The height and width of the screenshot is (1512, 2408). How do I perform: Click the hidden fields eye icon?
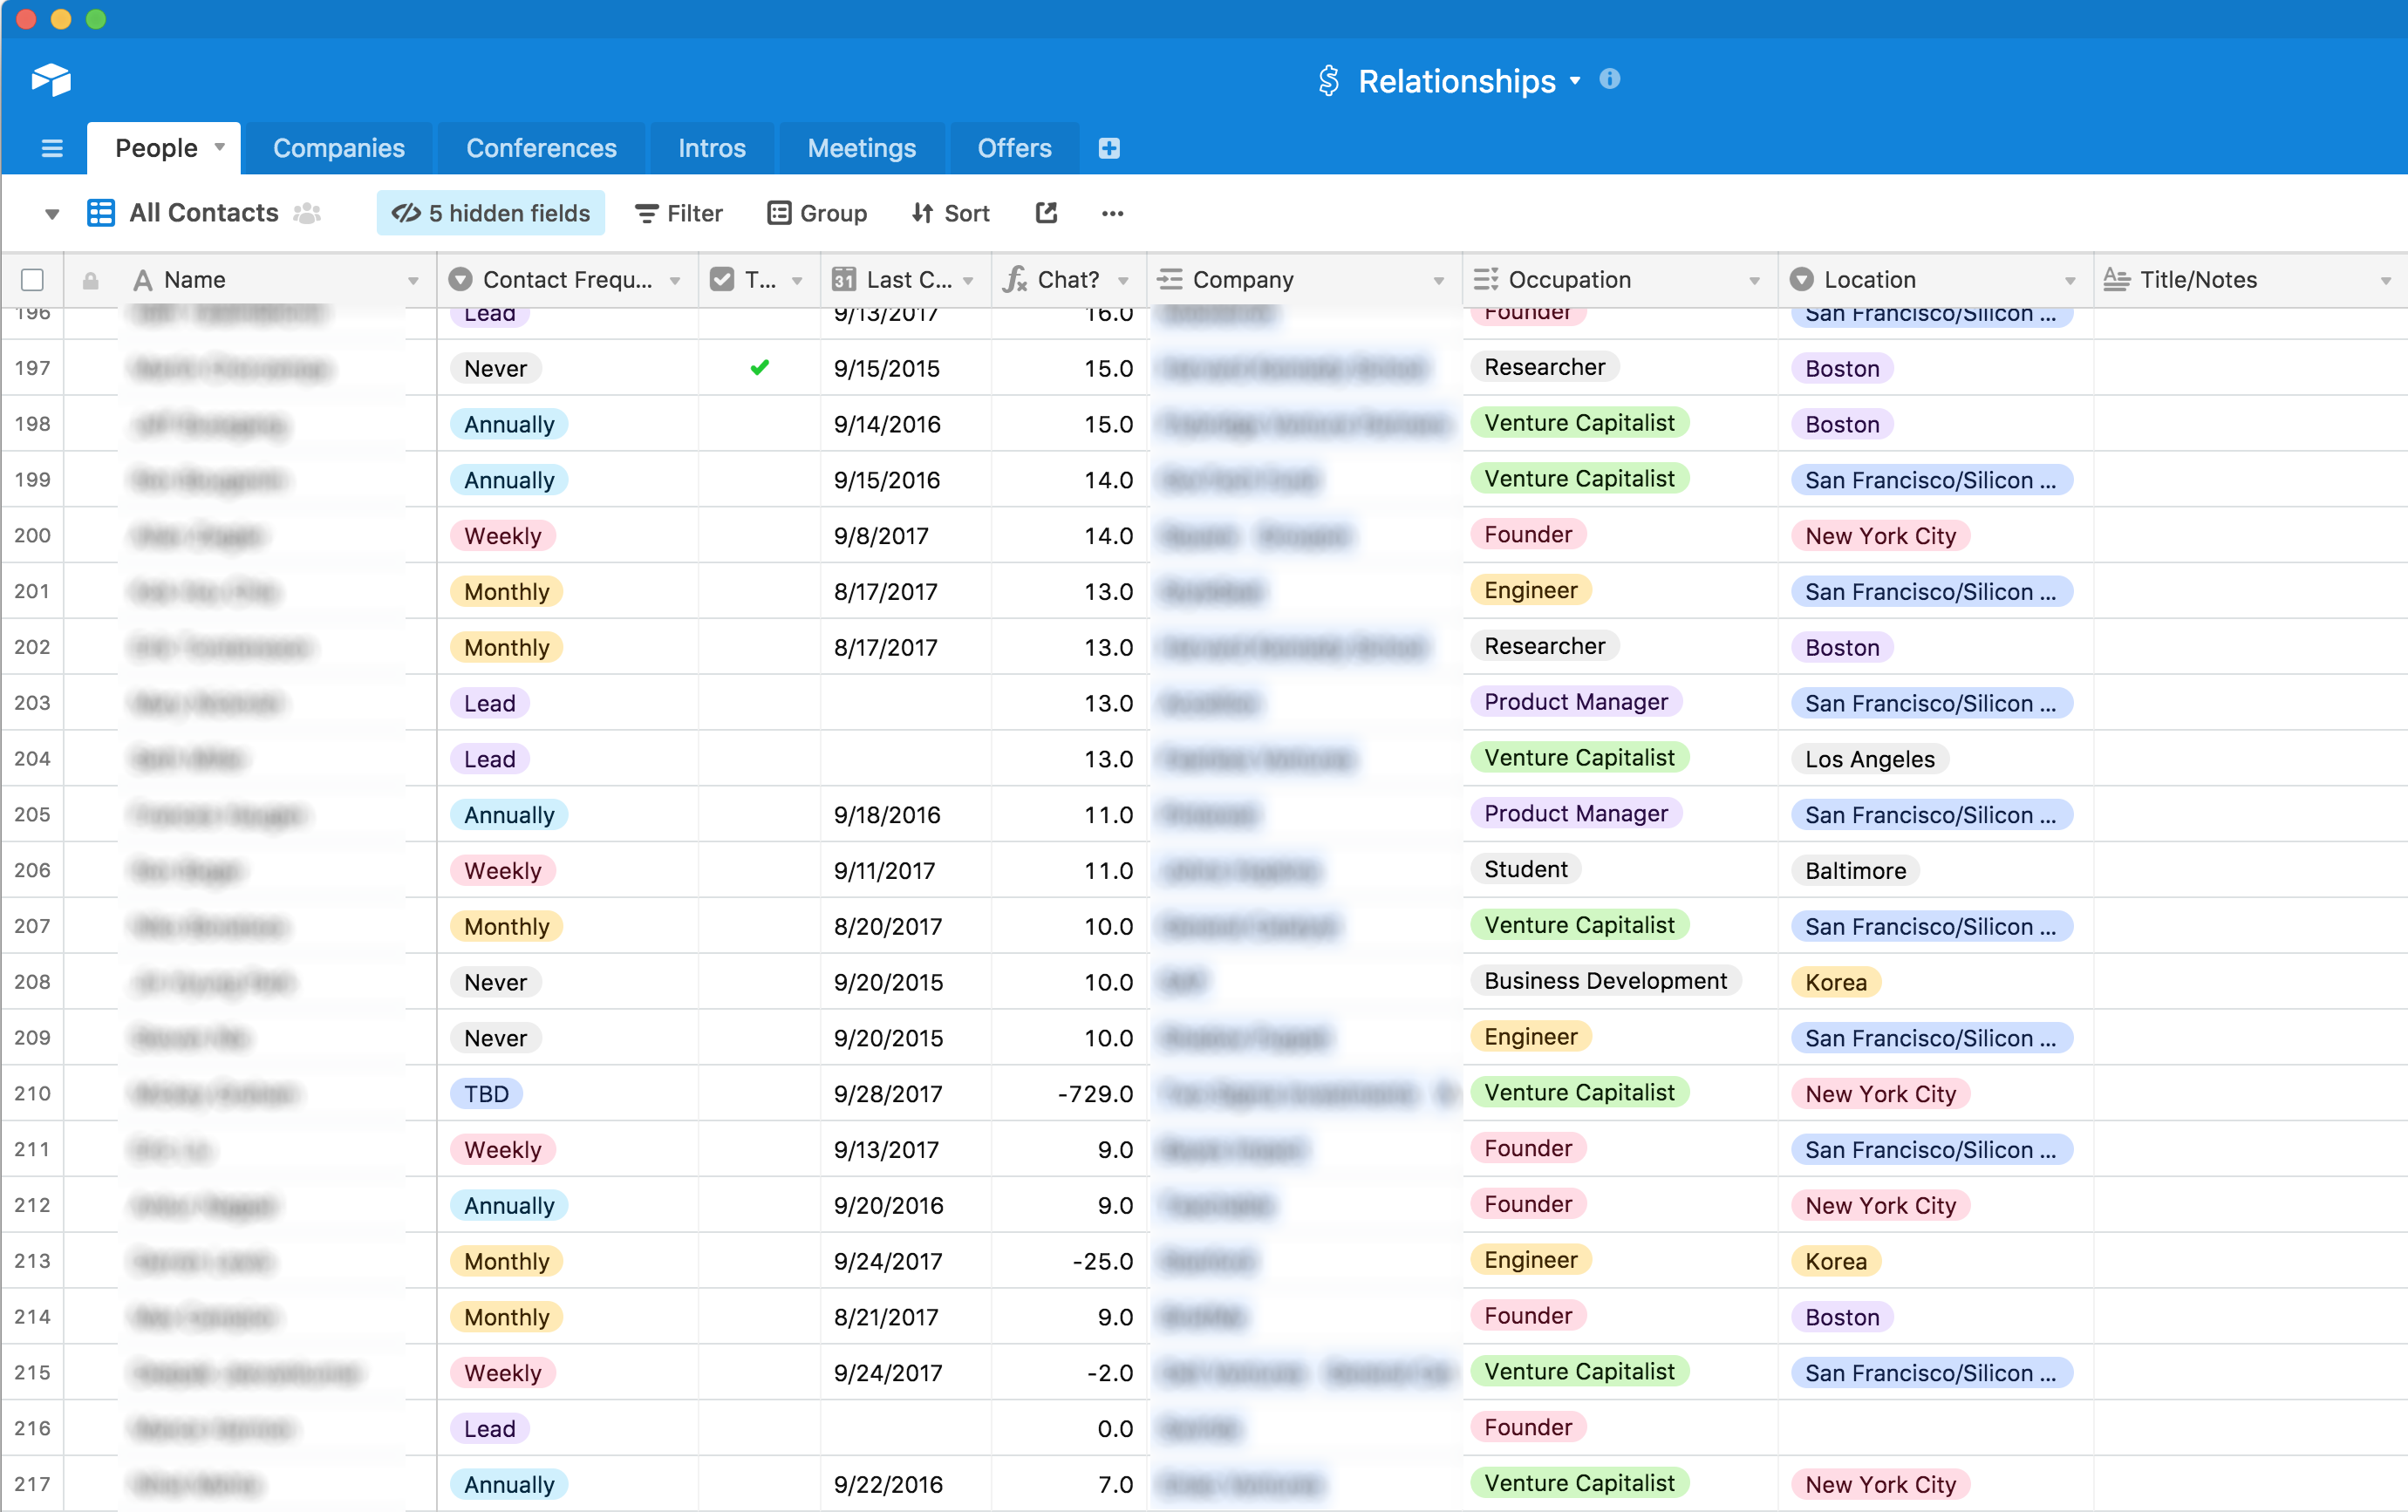(x=404, y=213)
